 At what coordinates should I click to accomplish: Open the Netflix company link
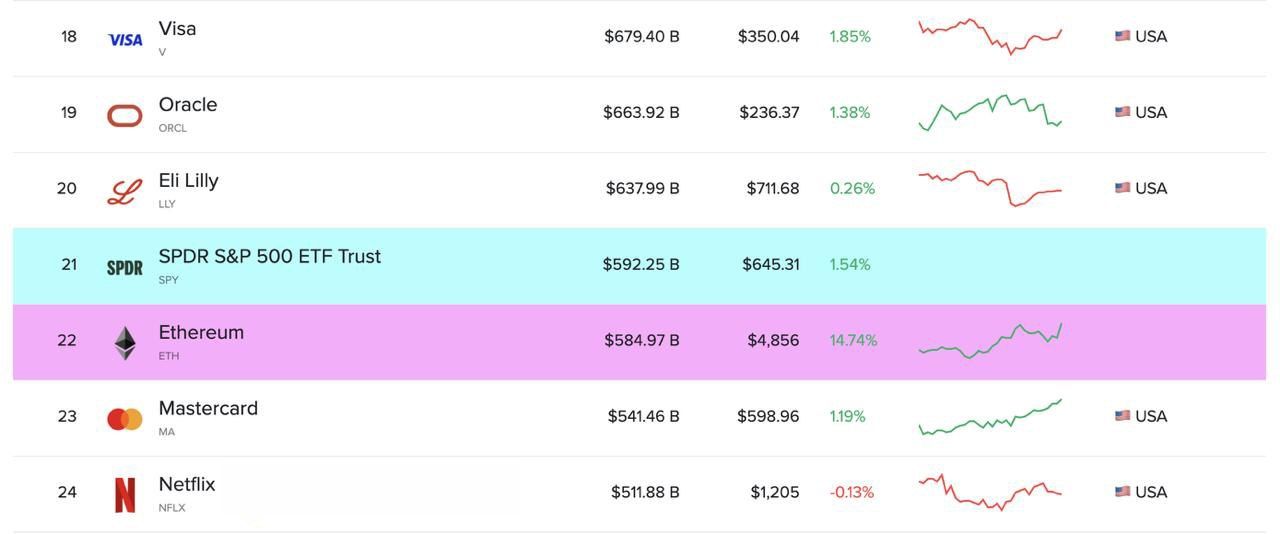(x=187, y=485)
